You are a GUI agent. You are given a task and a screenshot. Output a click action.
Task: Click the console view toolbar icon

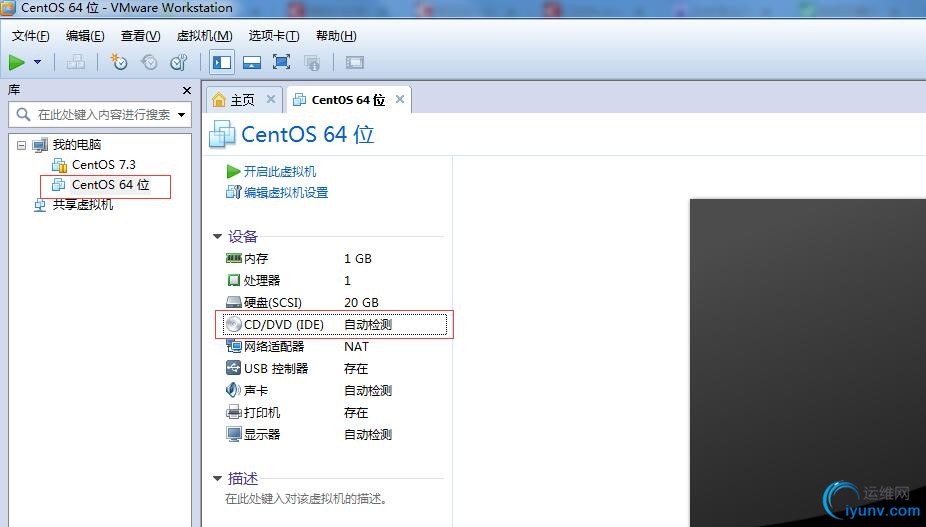(354, 62)
